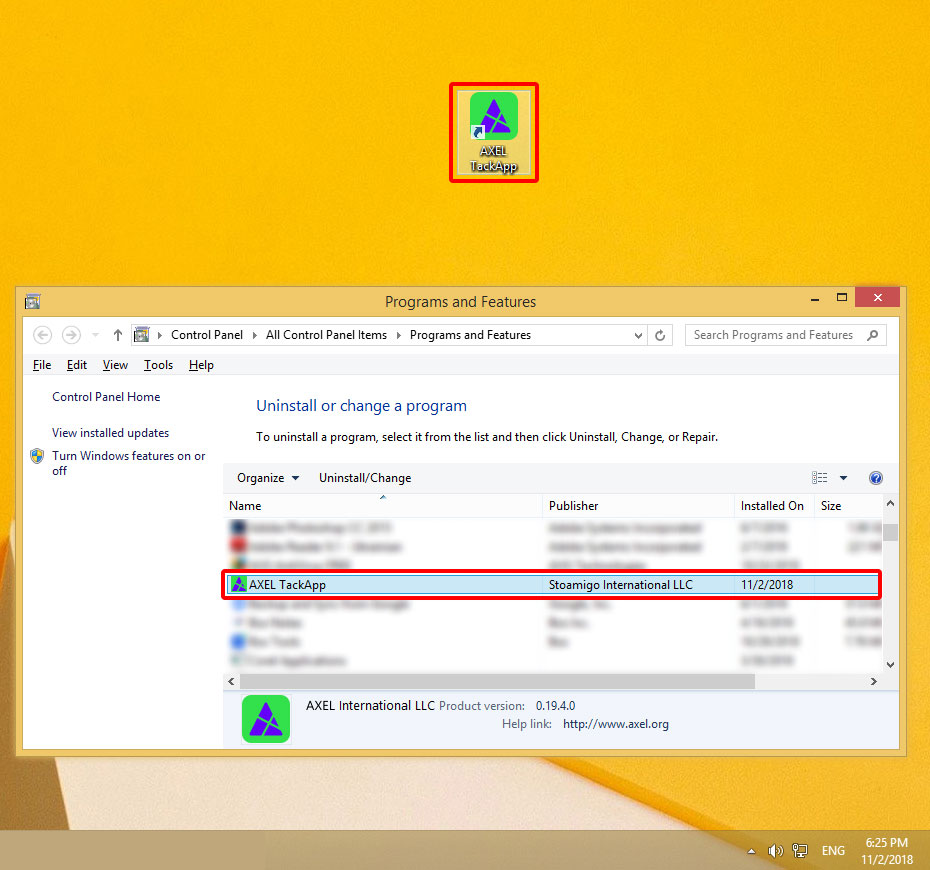Expand chevron after All Control Panel Items
The height and width of the screenshot is (870, 930).
[399, 335]
